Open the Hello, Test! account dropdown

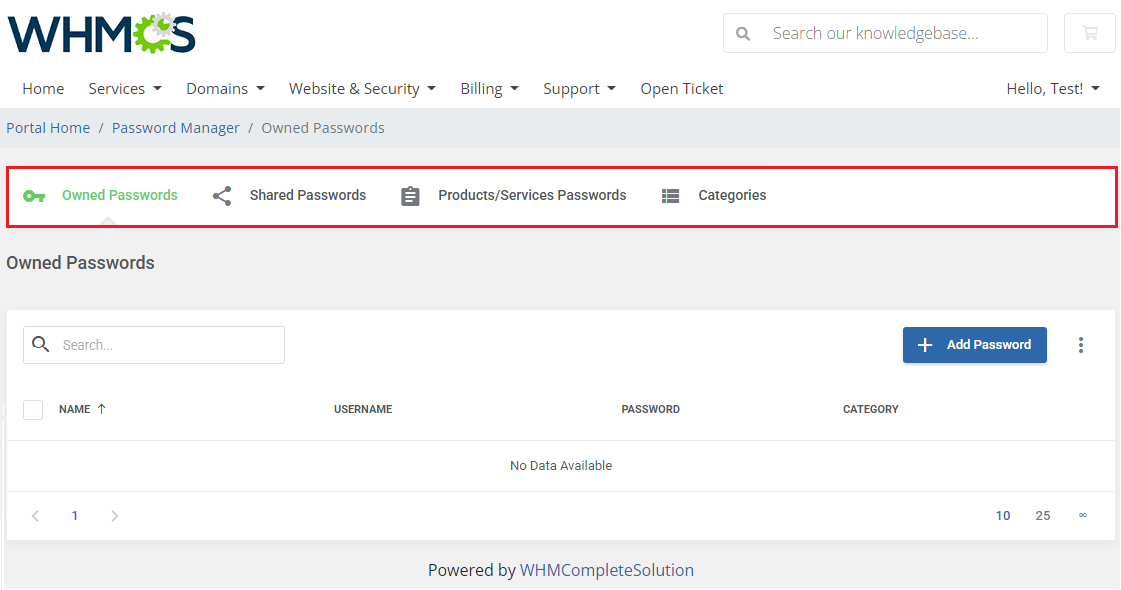click(1053, 89)
